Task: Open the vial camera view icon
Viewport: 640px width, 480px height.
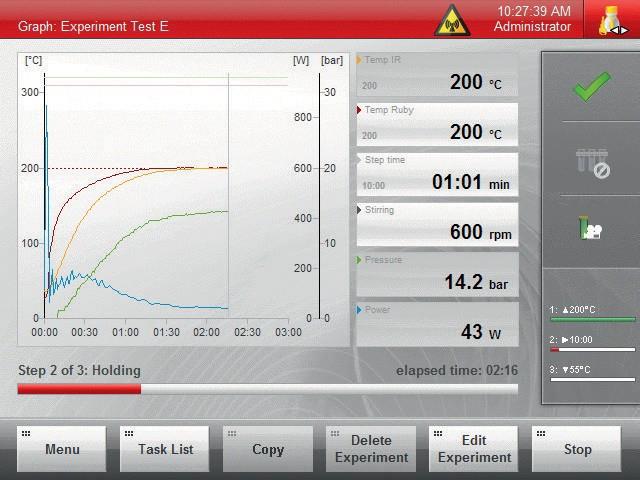Action: tap(592, 229)
